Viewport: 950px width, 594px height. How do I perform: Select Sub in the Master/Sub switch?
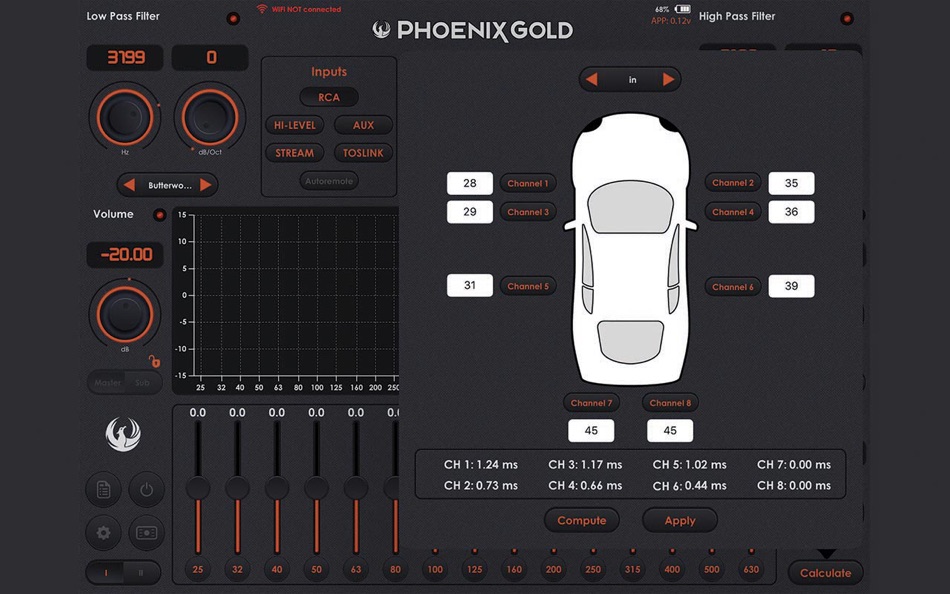[x=143, y=382]
